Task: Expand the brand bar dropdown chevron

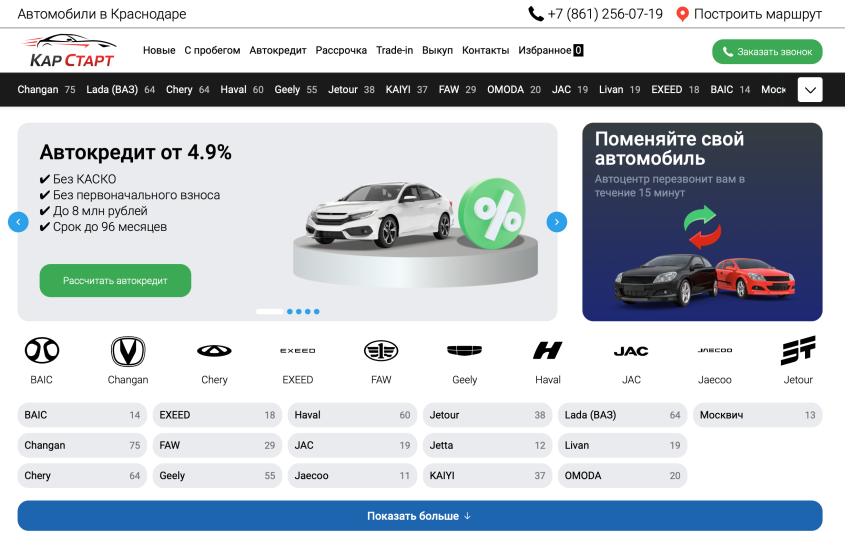Action: [810, 89]
